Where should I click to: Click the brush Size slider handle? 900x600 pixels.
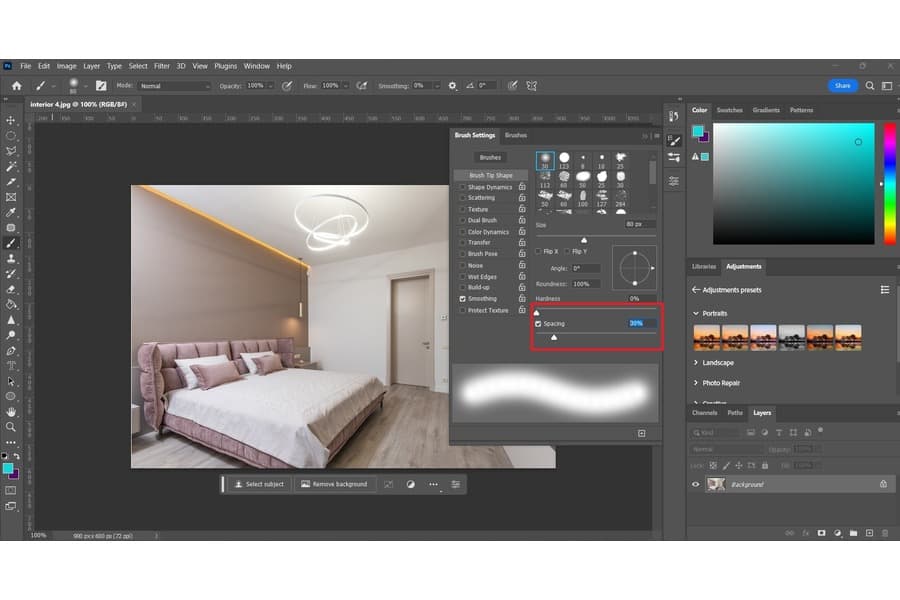584,240
